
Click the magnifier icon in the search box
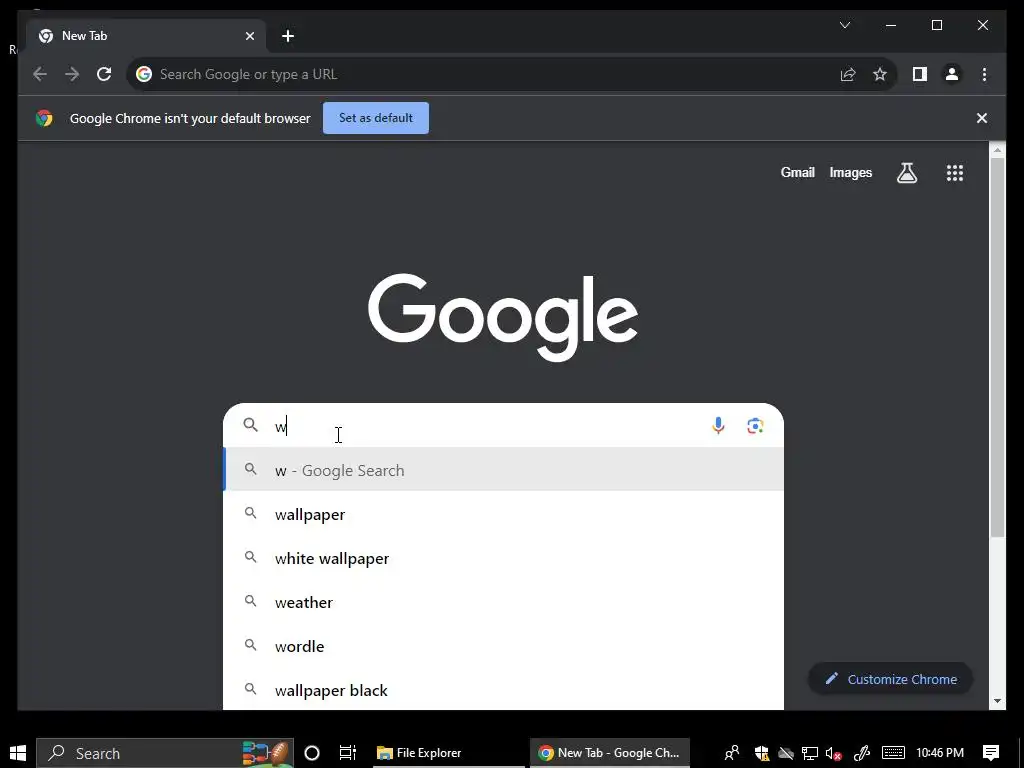[x=251, y=425]
